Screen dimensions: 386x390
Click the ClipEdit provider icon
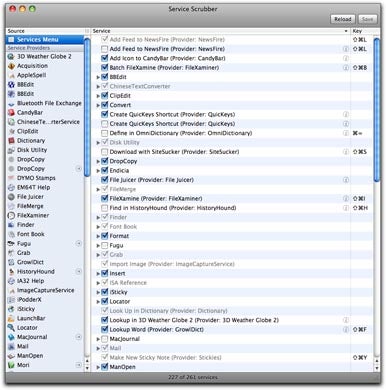coord(11,131)
